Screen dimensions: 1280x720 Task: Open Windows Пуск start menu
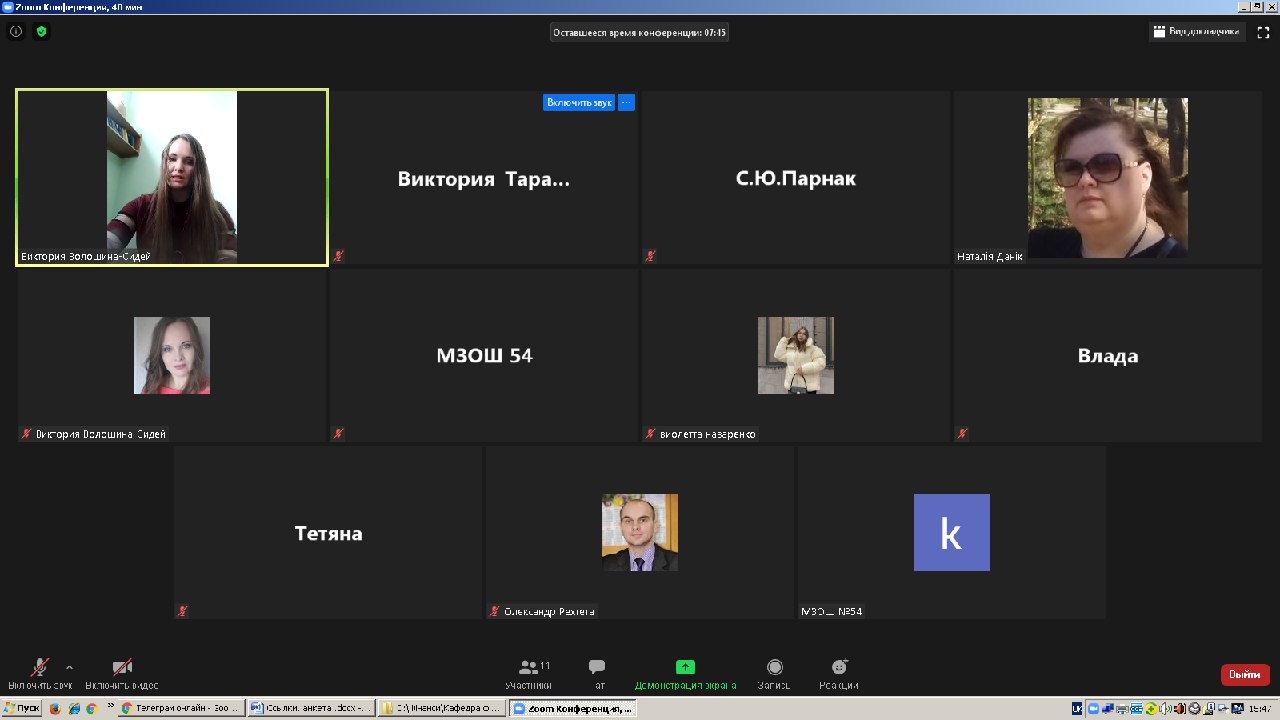click(21, 708)
